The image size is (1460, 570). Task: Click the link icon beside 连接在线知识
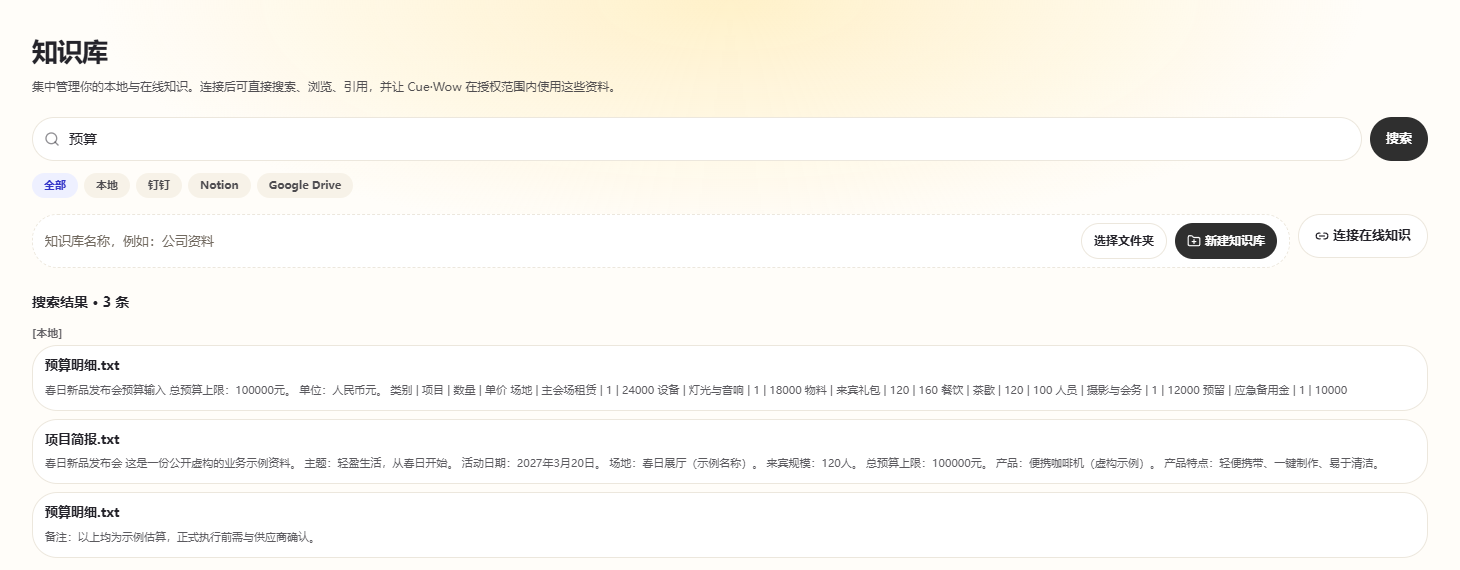1322,236
